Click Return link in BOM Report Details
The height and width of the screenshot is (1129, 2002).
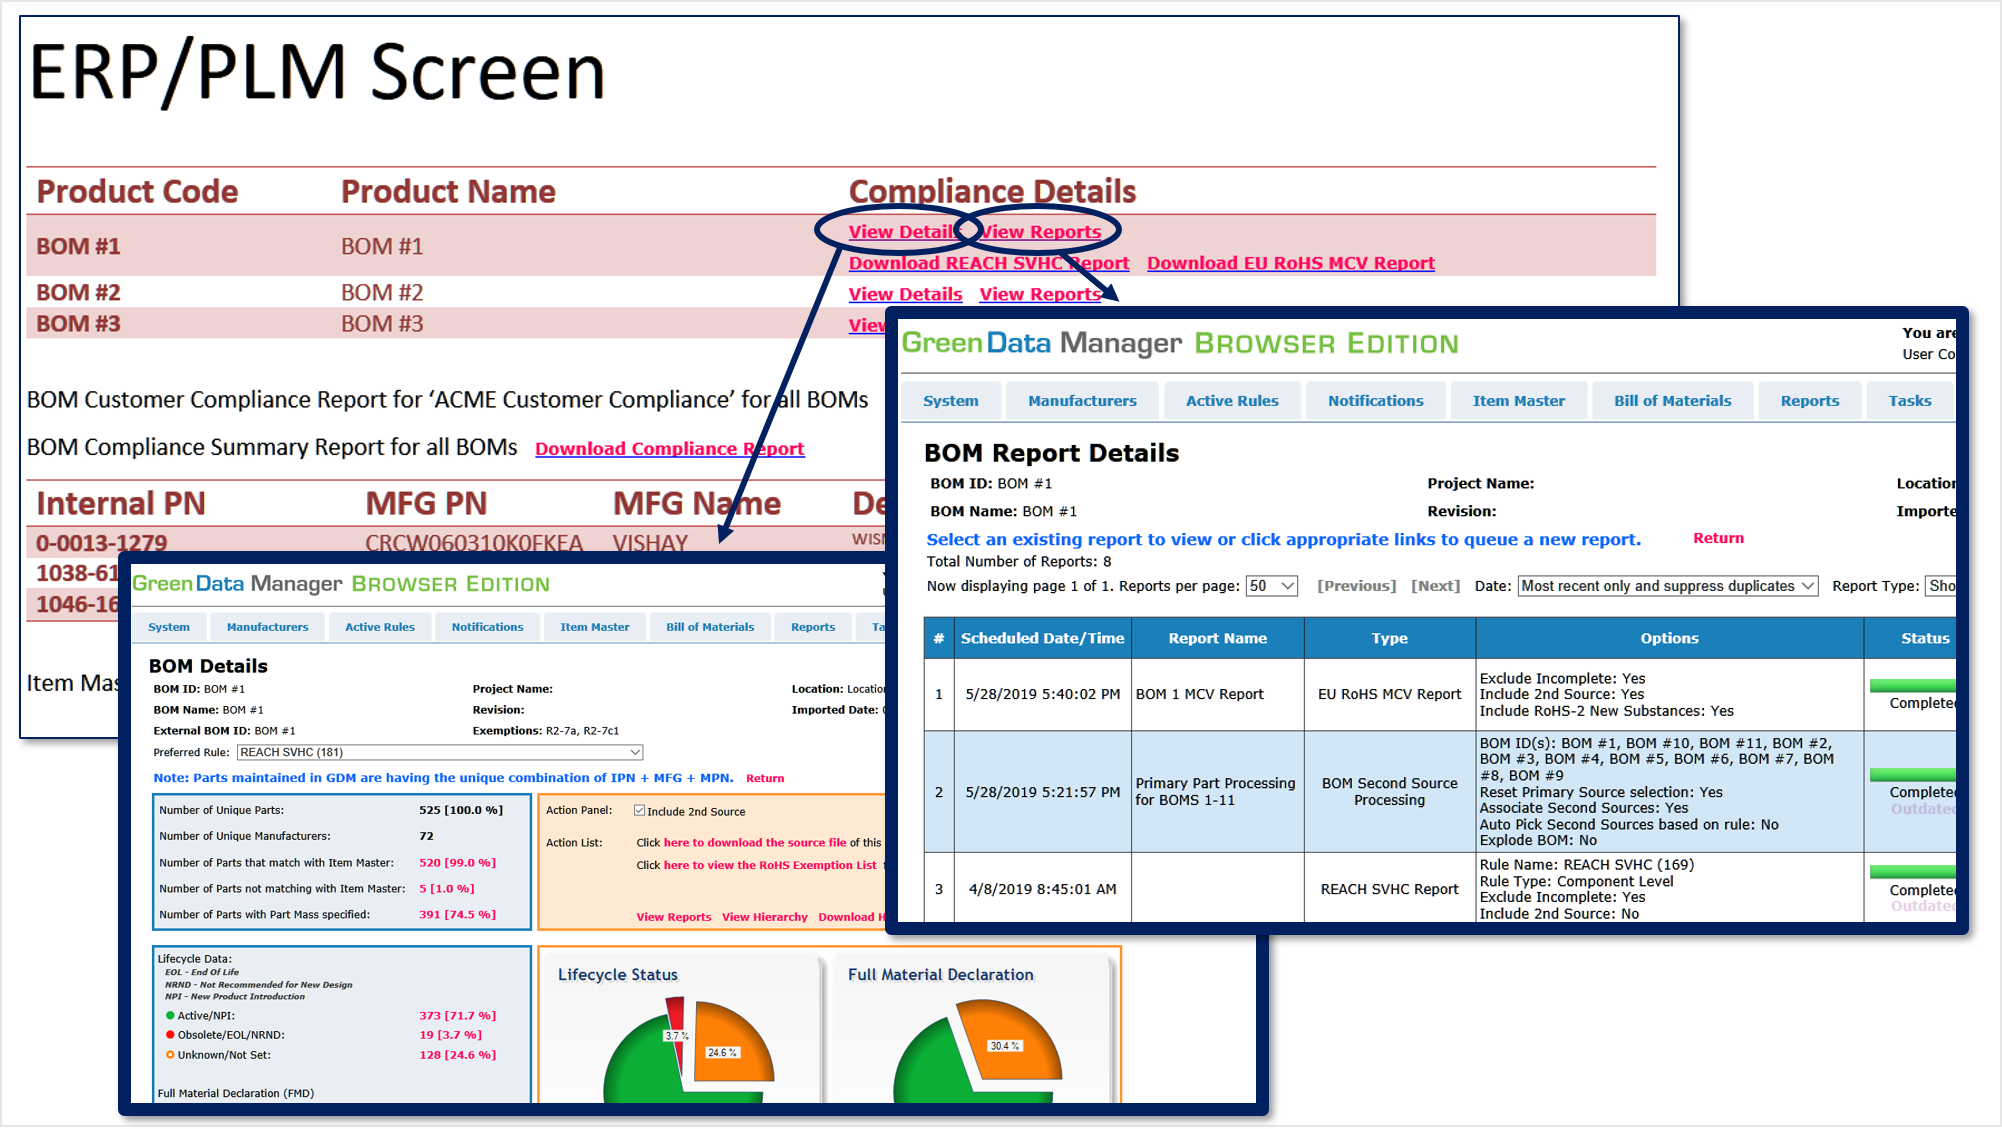pyautogui.click(x=1718, y=538)
